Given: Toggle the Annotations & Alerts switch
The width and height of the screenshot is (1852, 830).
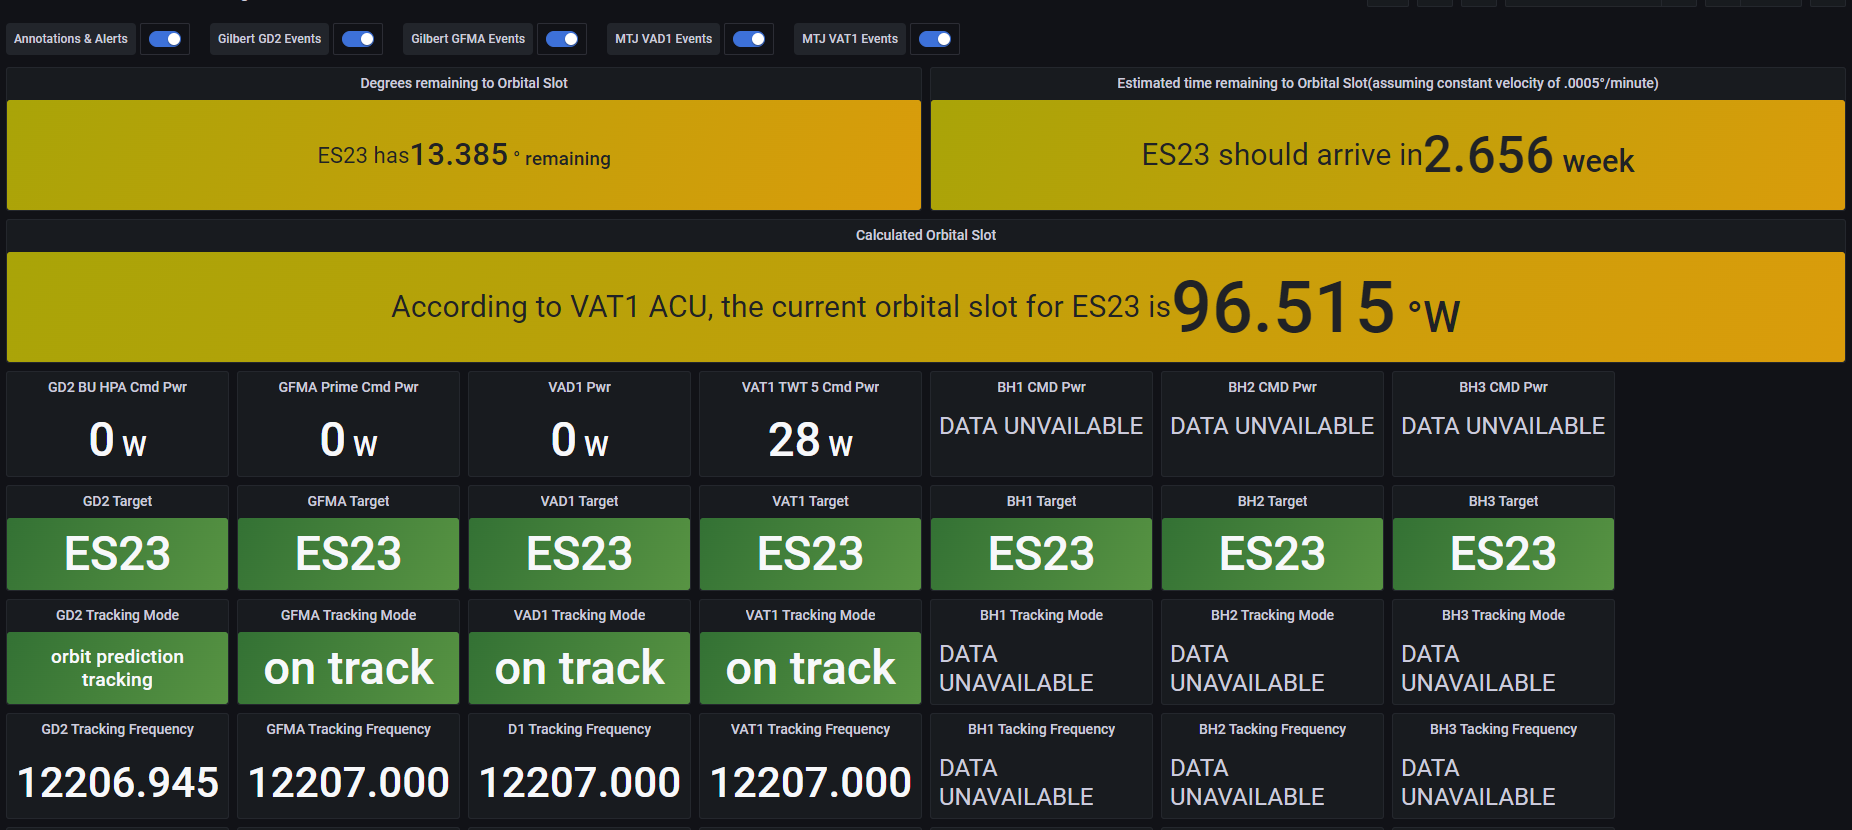Looking at the screenshot, I should pos(165,39).
